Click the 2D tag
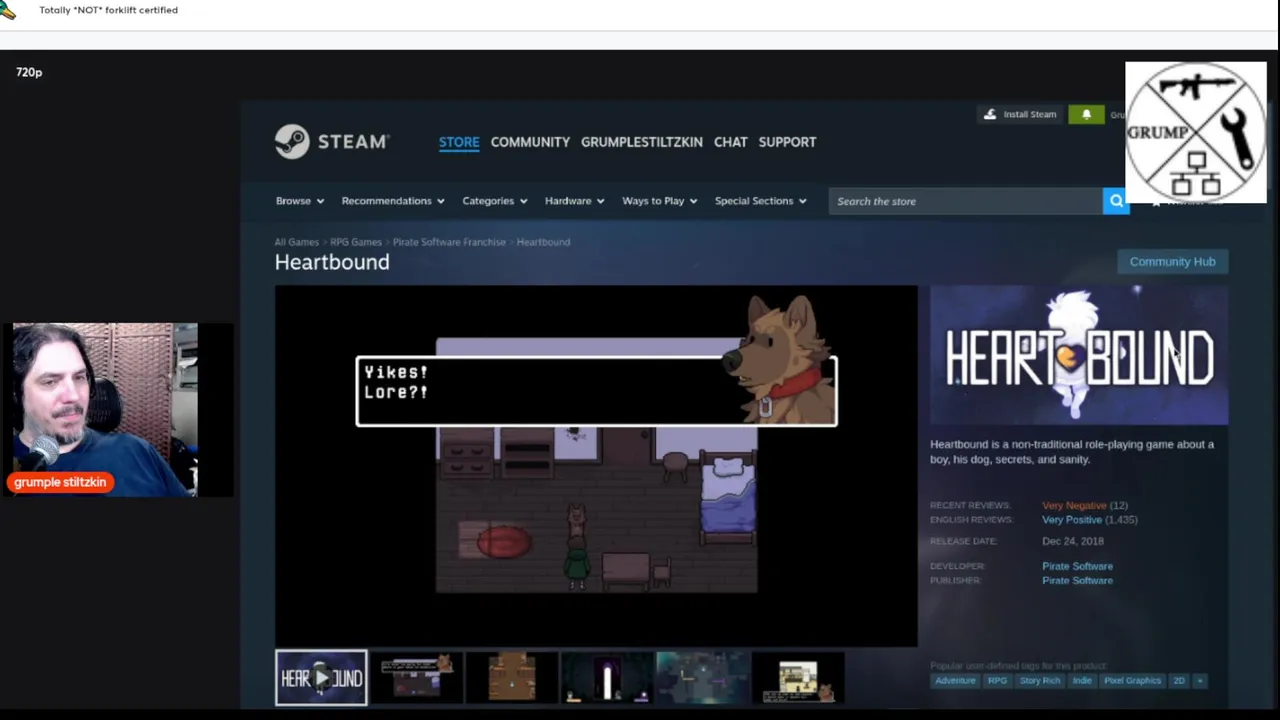Image resolution: width=1280 pixels, height=720 pixels. point(1179,681)
